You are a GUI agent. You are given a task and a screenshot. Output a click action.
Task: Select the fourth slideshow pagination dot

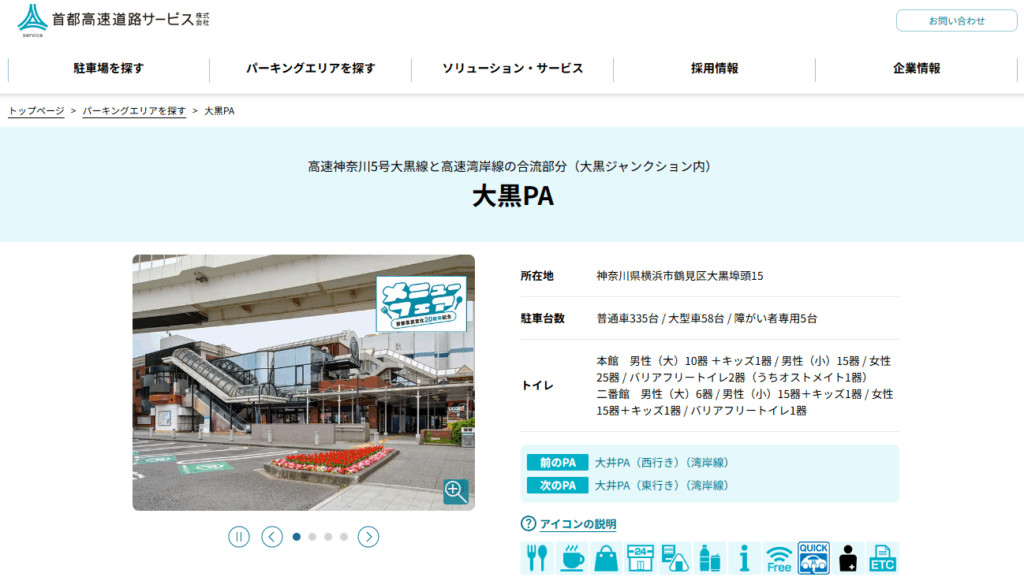click(343, 537)
